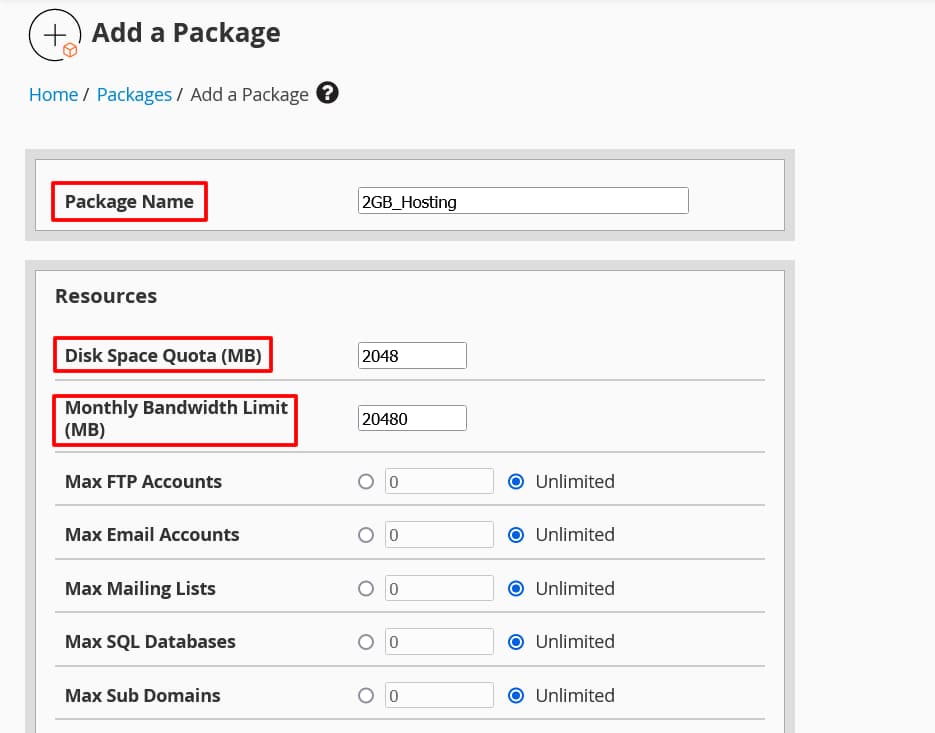Choose Unlimited for Max Sub Domains
This screenshot has width=935, height=733.
pyautogui.click(x=516, y=695)
